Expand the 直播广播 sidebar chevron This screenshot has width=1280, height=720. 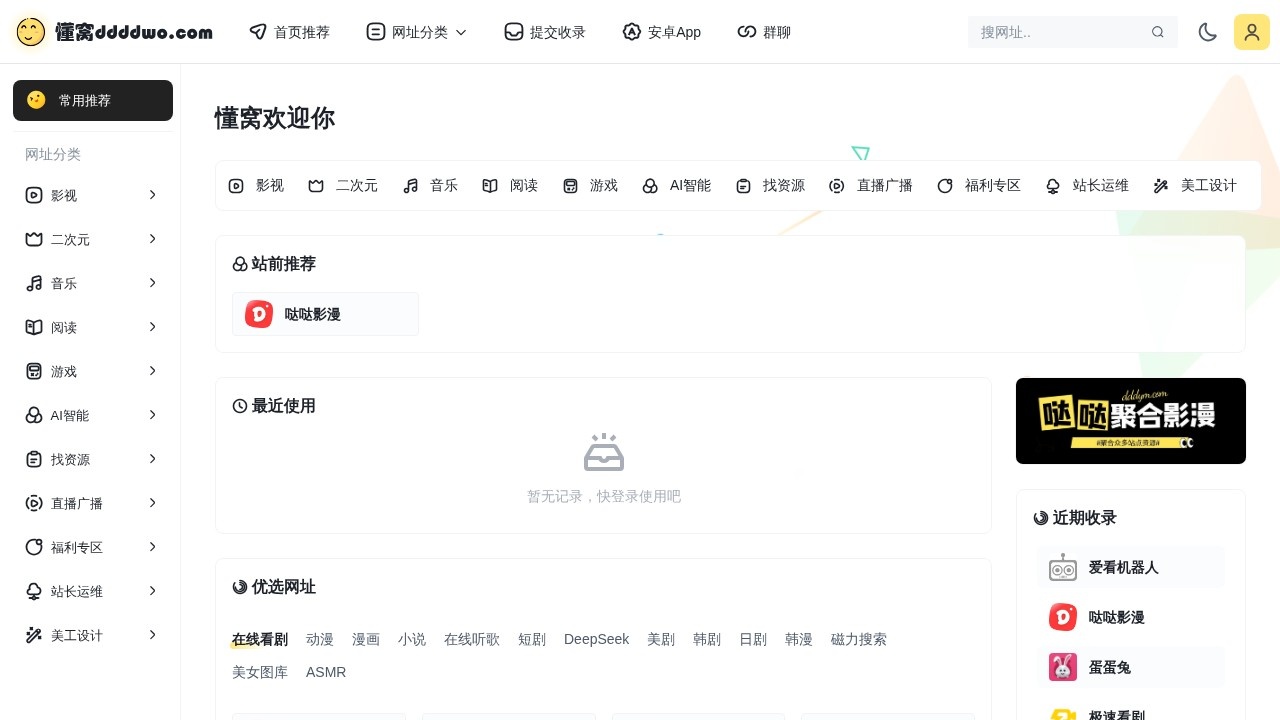[x=153, y=503]
